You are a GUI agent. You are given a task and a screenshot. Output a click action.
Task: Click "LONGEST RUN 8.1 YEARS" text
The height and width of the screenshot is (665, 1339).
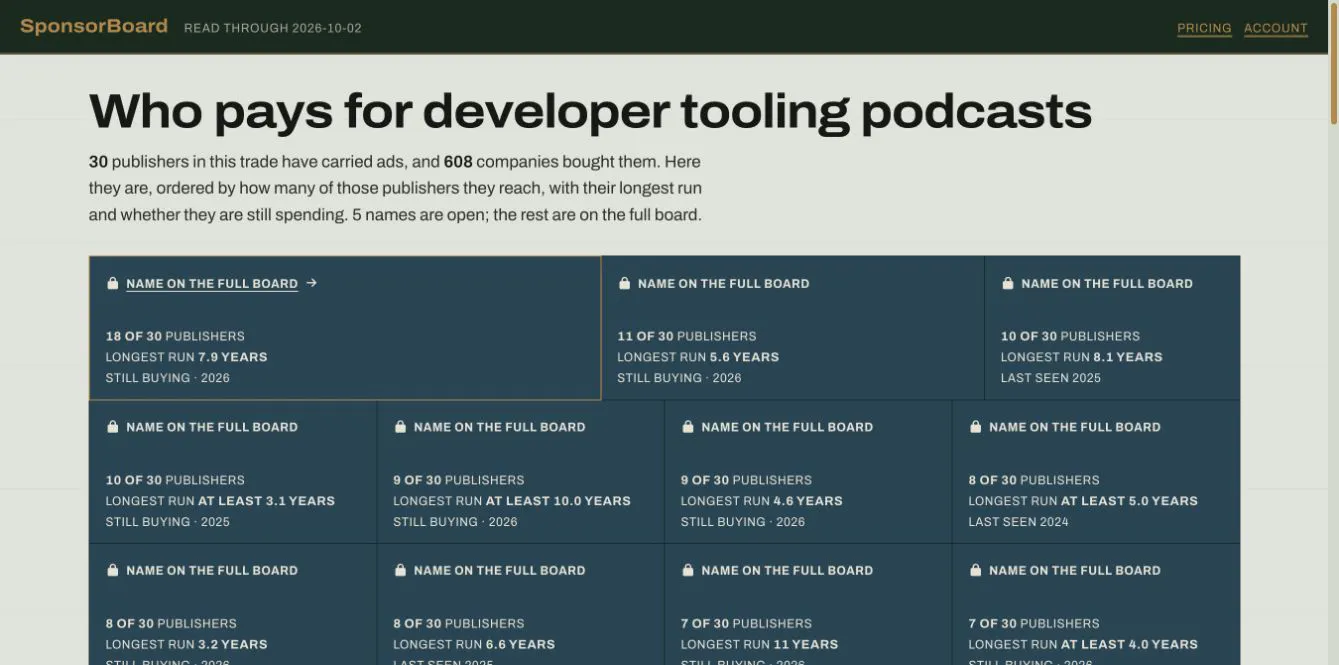pyautogui.click(x=1082, y=357)
